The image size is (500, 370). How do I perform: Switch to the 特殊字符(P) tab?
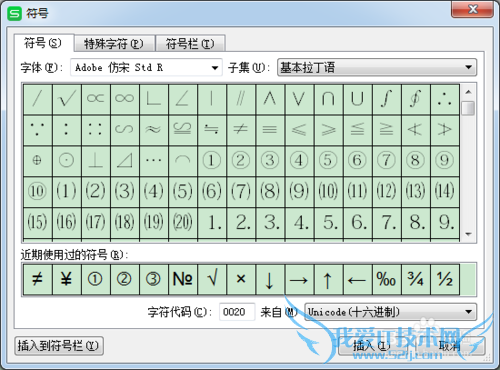tap(114, 44)
